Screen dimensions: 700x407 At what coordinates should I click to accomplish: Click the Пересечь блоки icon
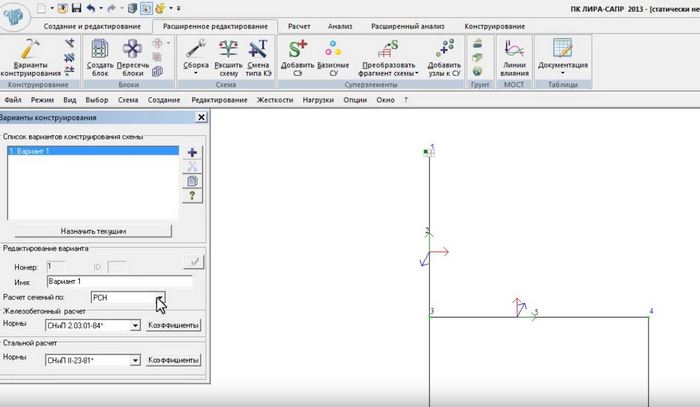click(133, 48)
